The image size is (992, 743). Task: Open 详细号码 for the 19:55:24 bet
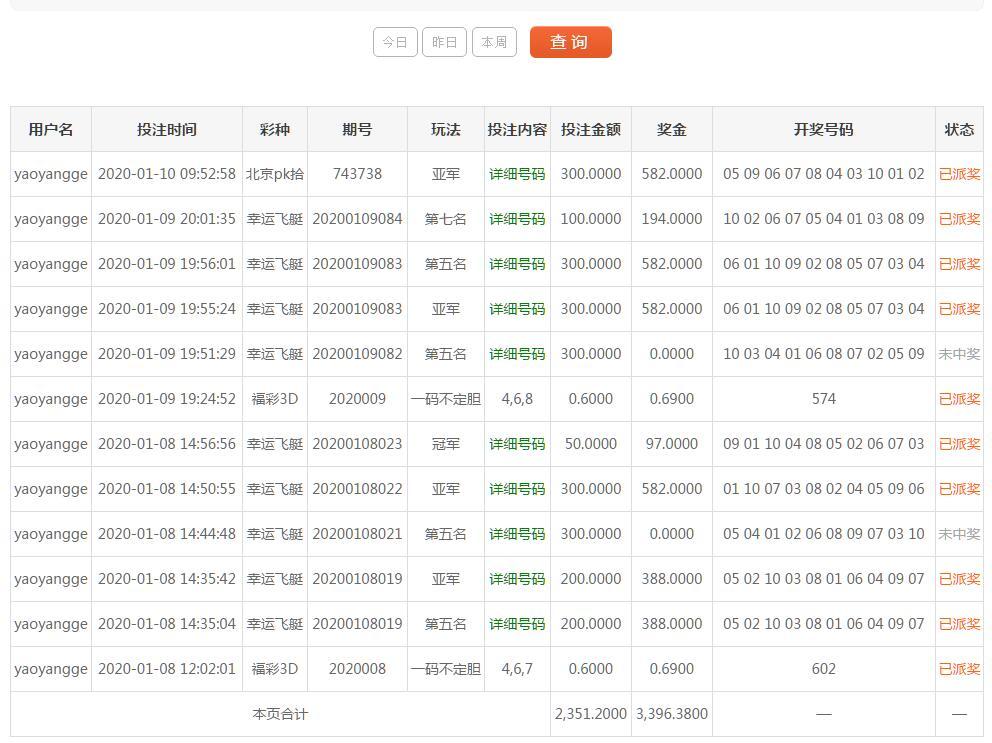[x=517, y=309]
